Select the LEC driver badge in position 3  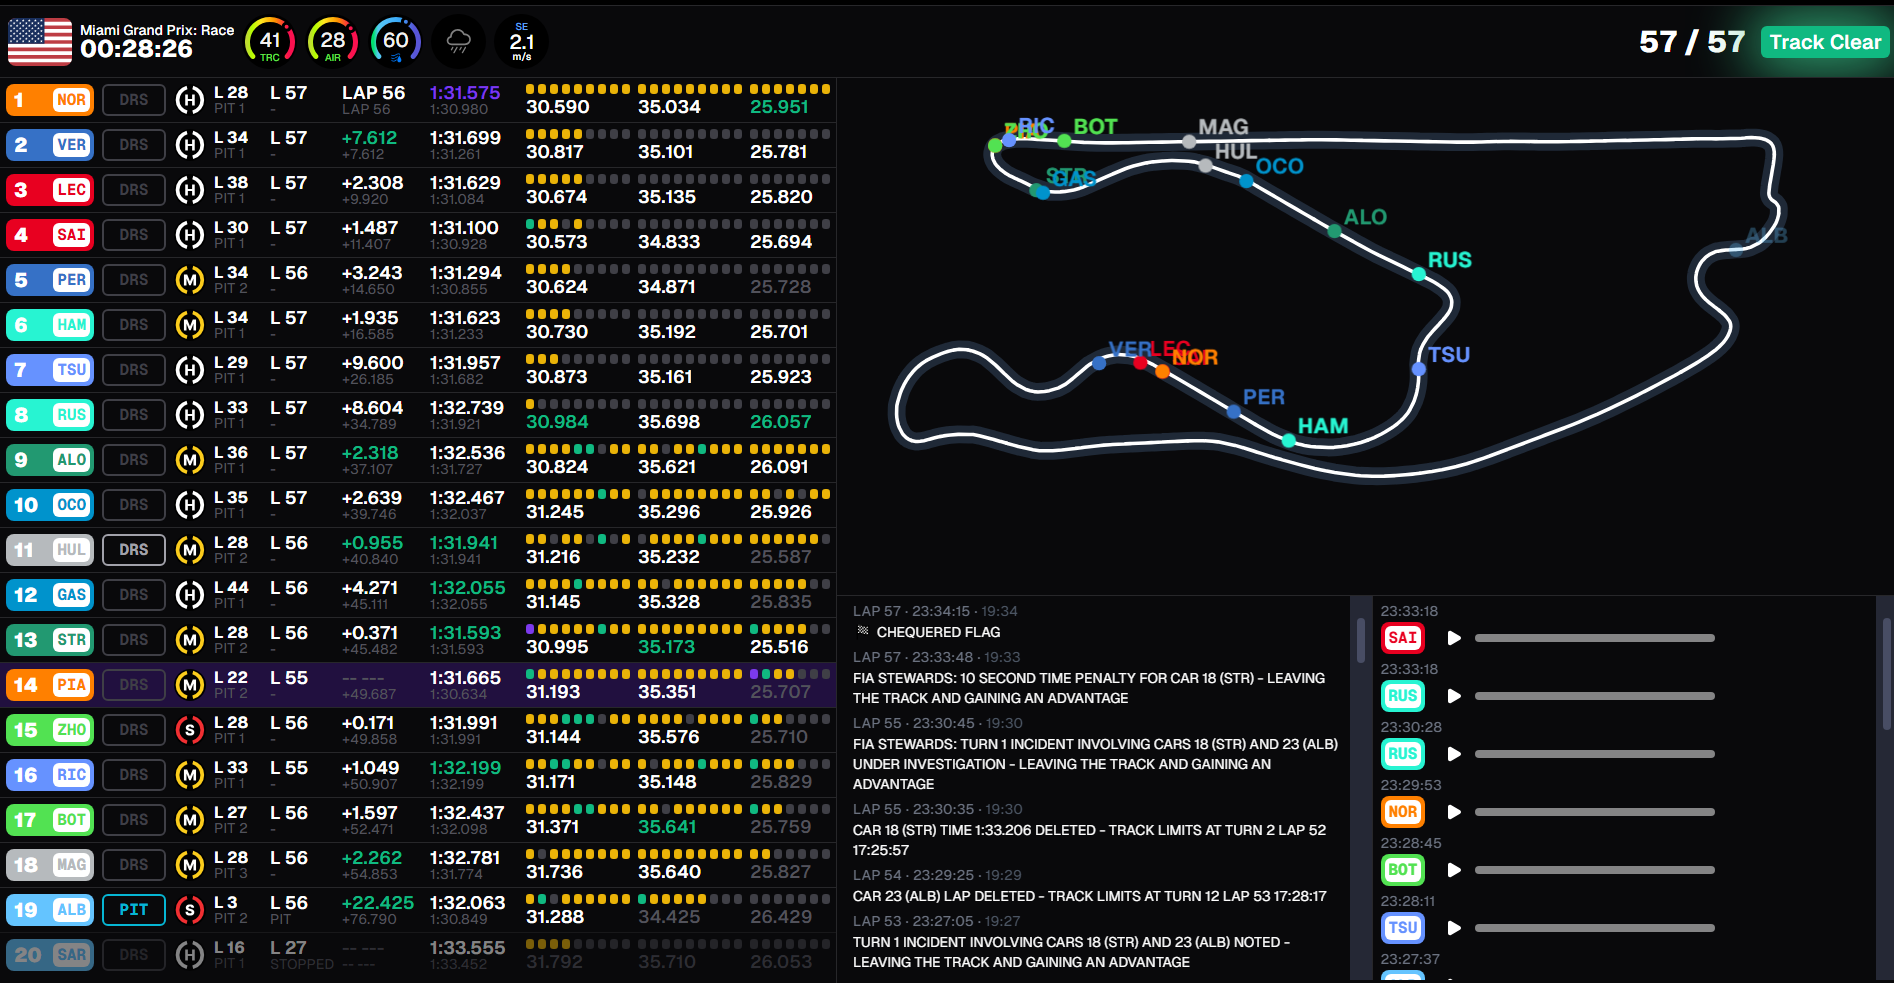tap(50, 190)
